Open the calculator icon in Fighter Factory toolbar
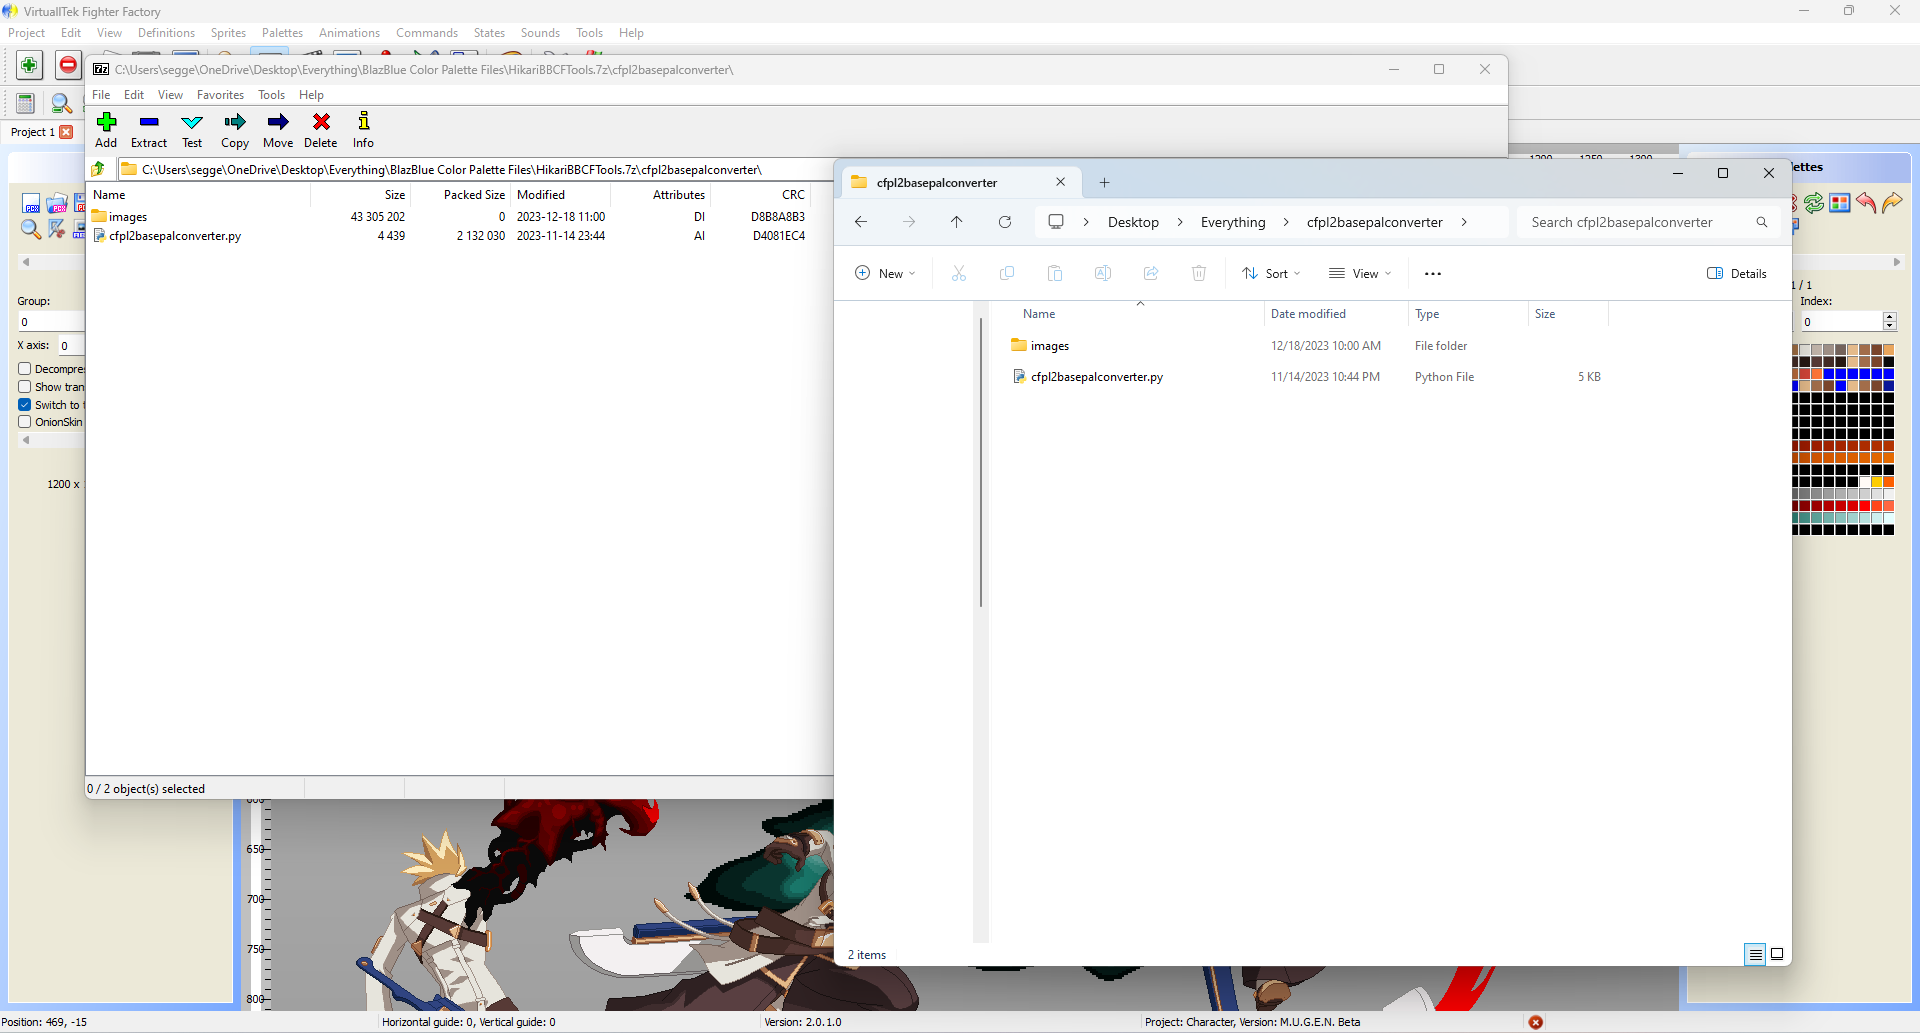This screenshot has height=1033, width=1920. (x=26, y=103)
